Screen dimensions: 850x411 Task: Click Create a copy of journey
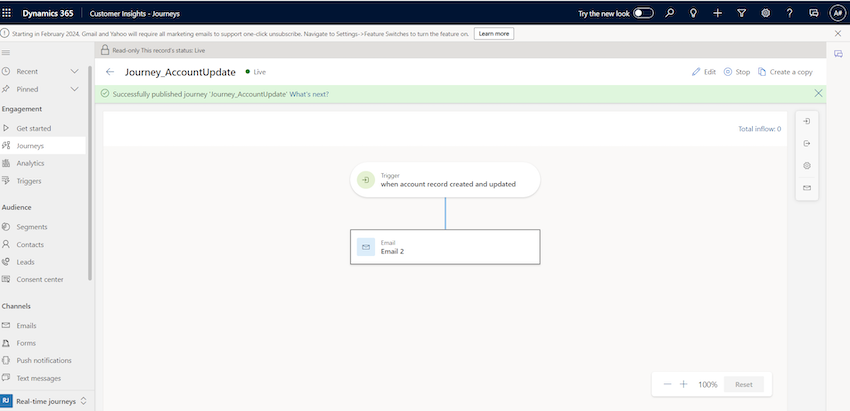pyautogui.click(x=785, y=72)
